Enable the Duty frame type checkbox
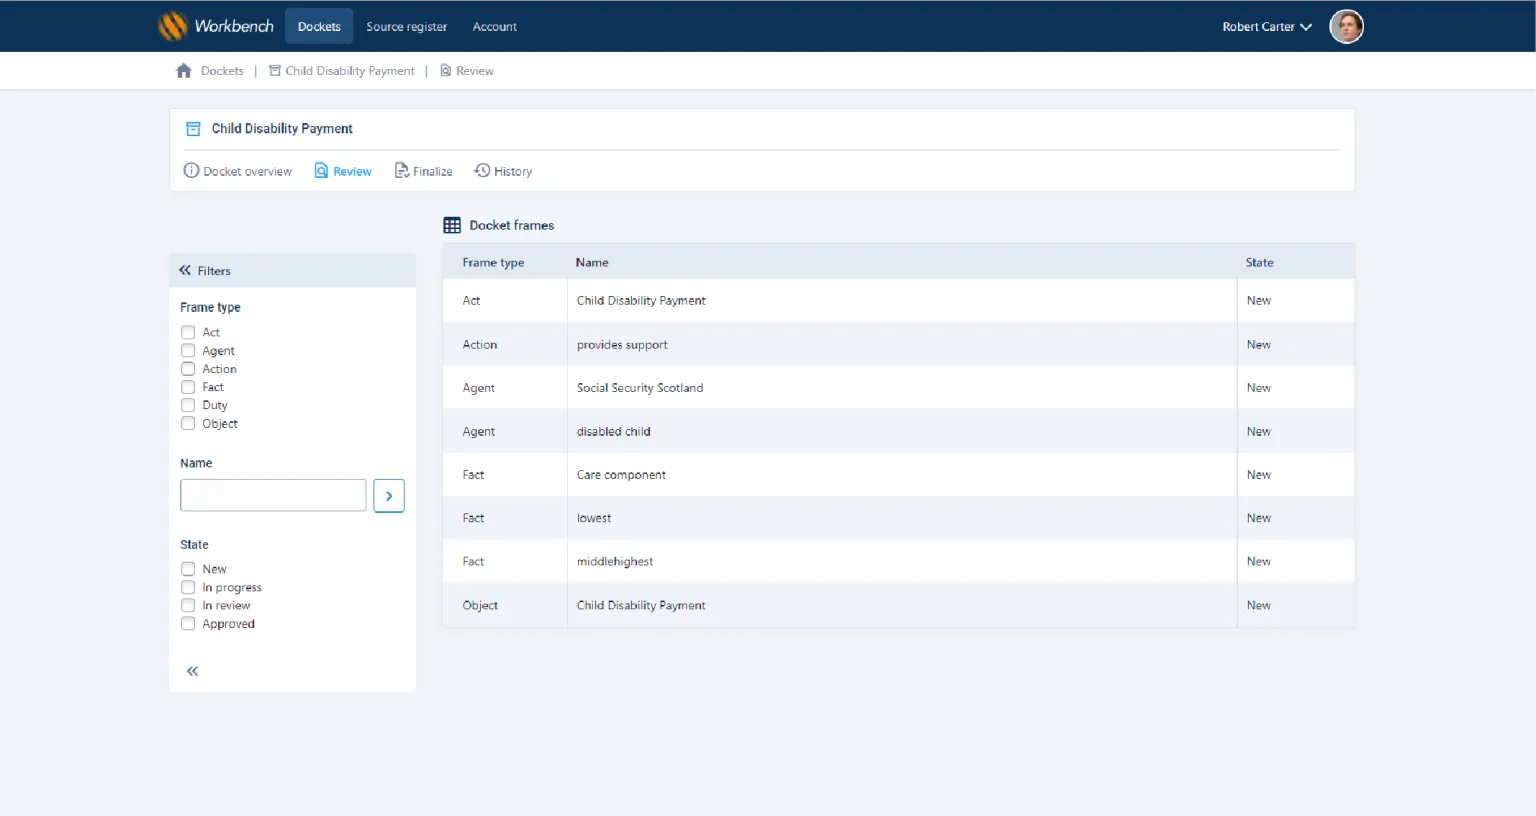 click(x=187, y=405)
